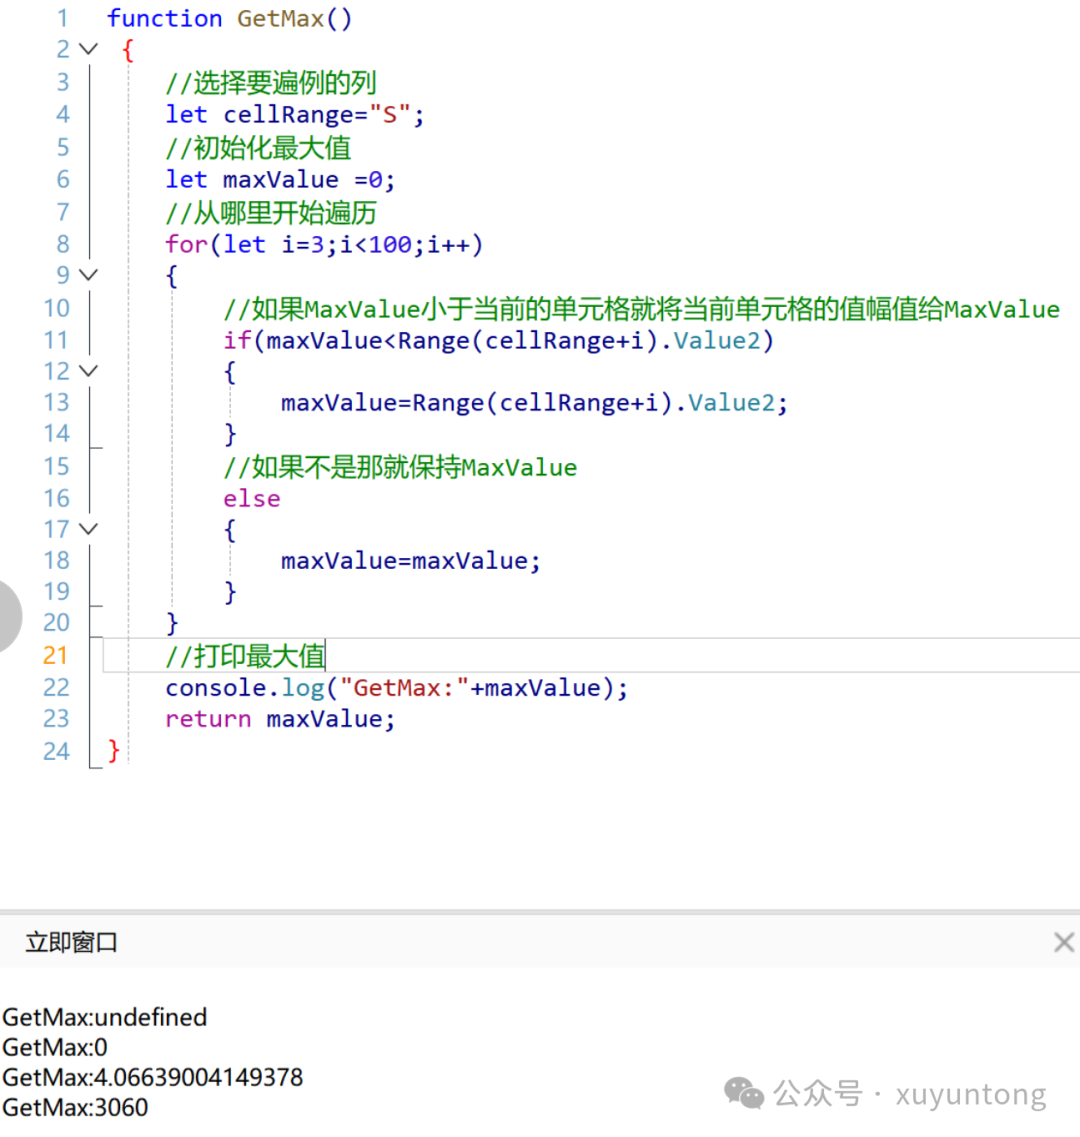The image size is (1080, 1137).
Task: Click the function GetMax() declaration text
Action: [x=228, y=18]
